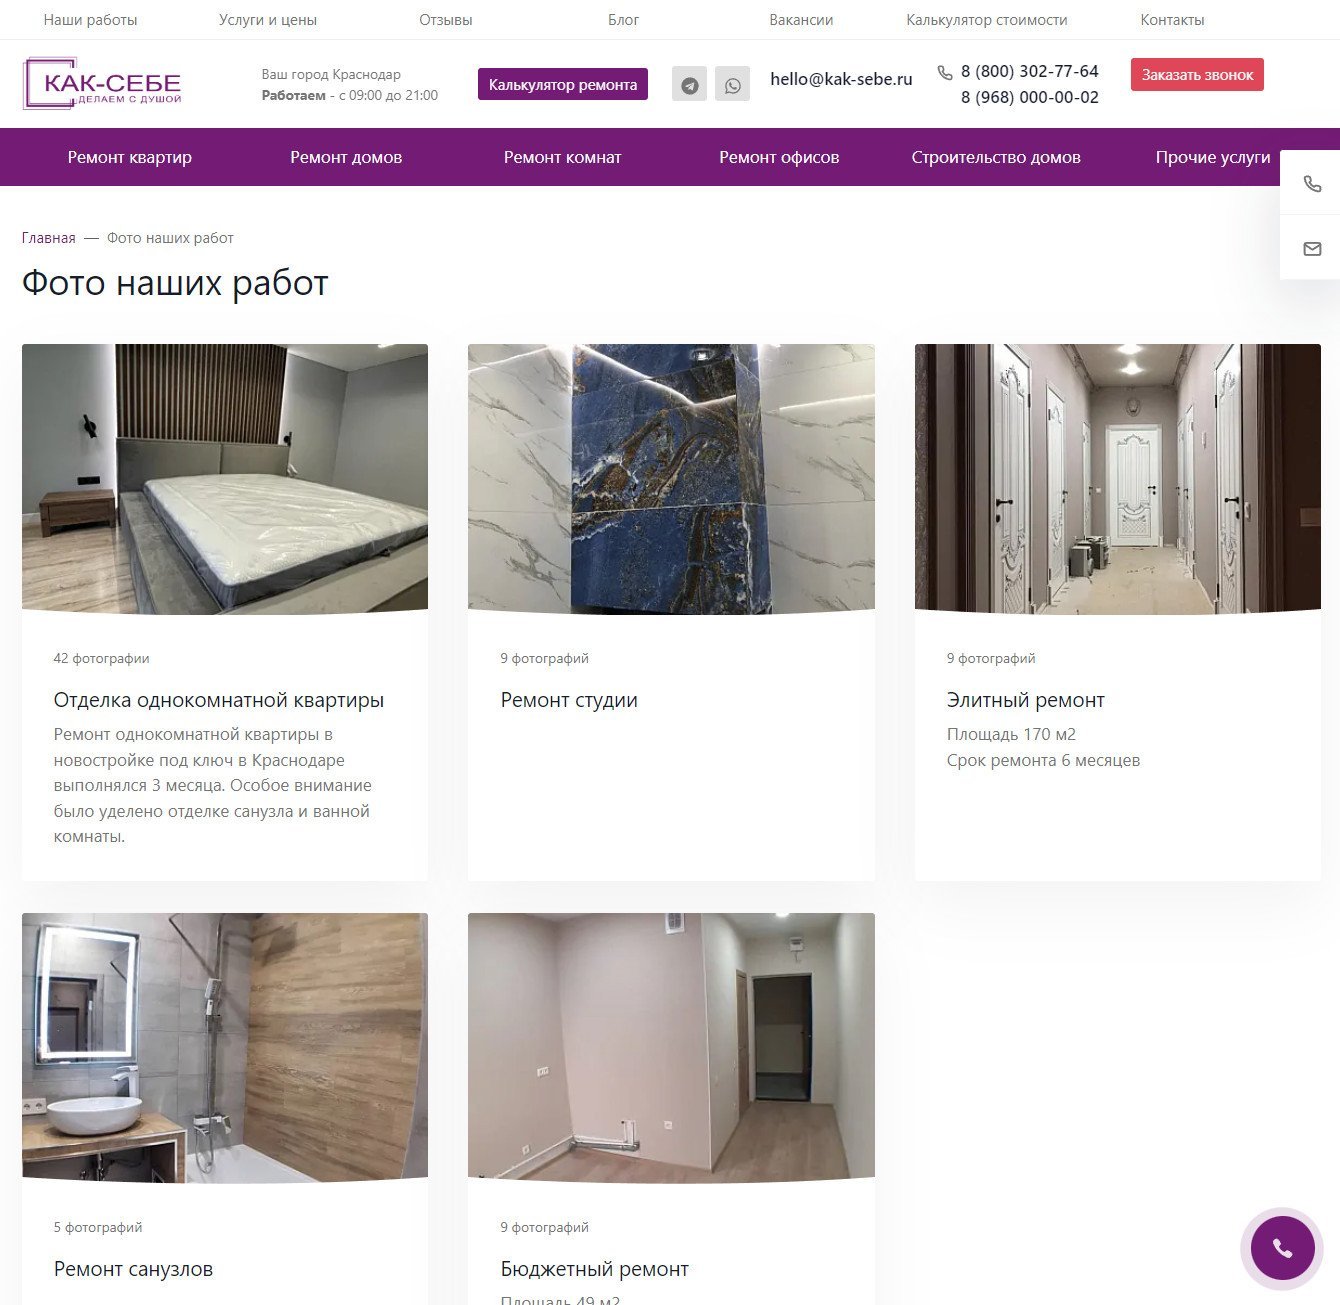
Task: Select Строительство домов in navigation
Action: [x=996, y=157]
